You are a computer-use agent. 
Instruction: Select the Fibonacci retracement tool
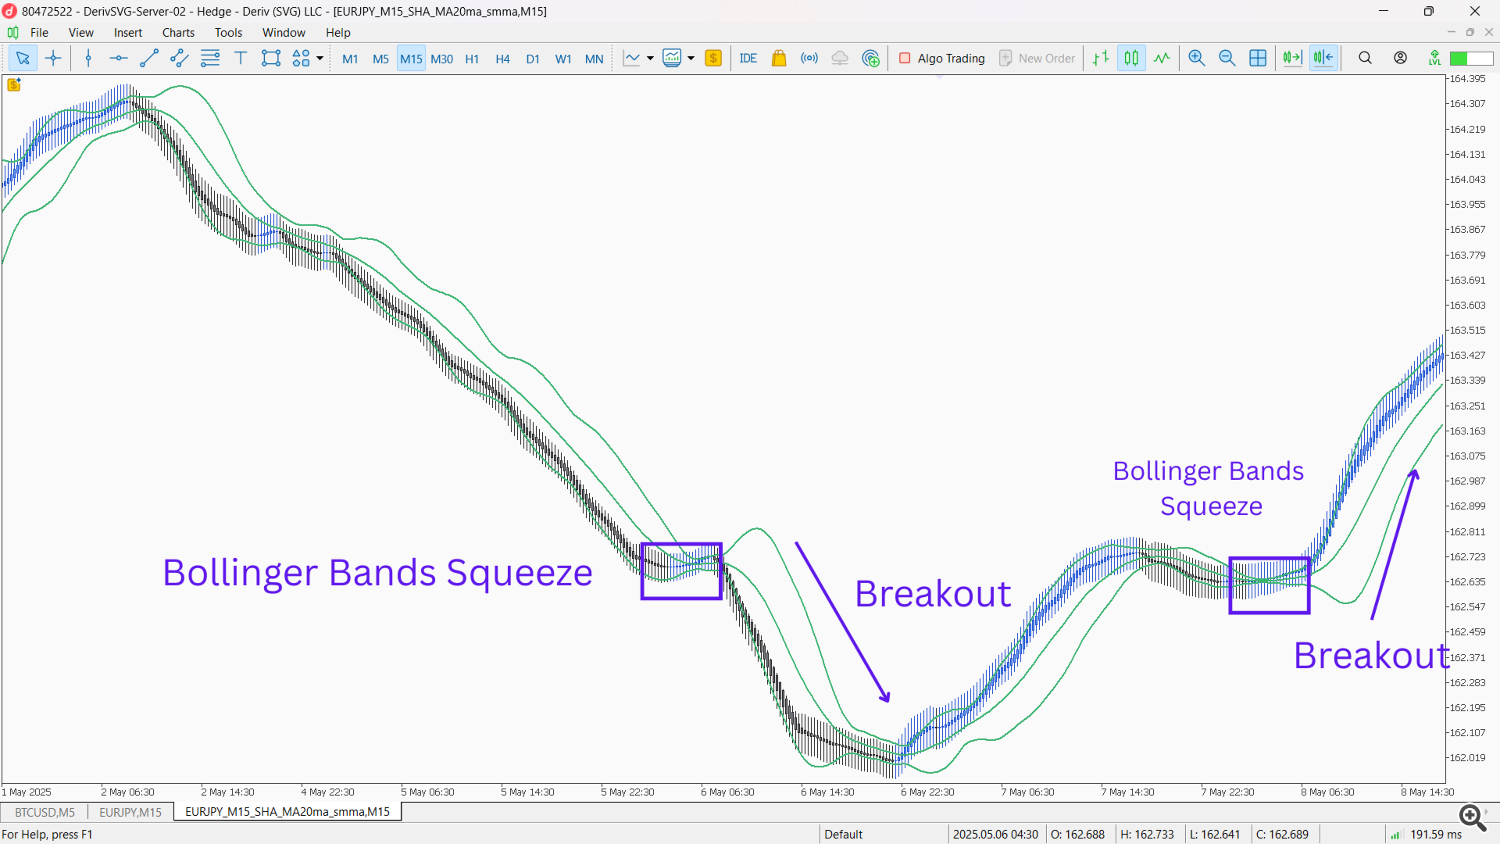pyautogui.click(x=210, y=58)
